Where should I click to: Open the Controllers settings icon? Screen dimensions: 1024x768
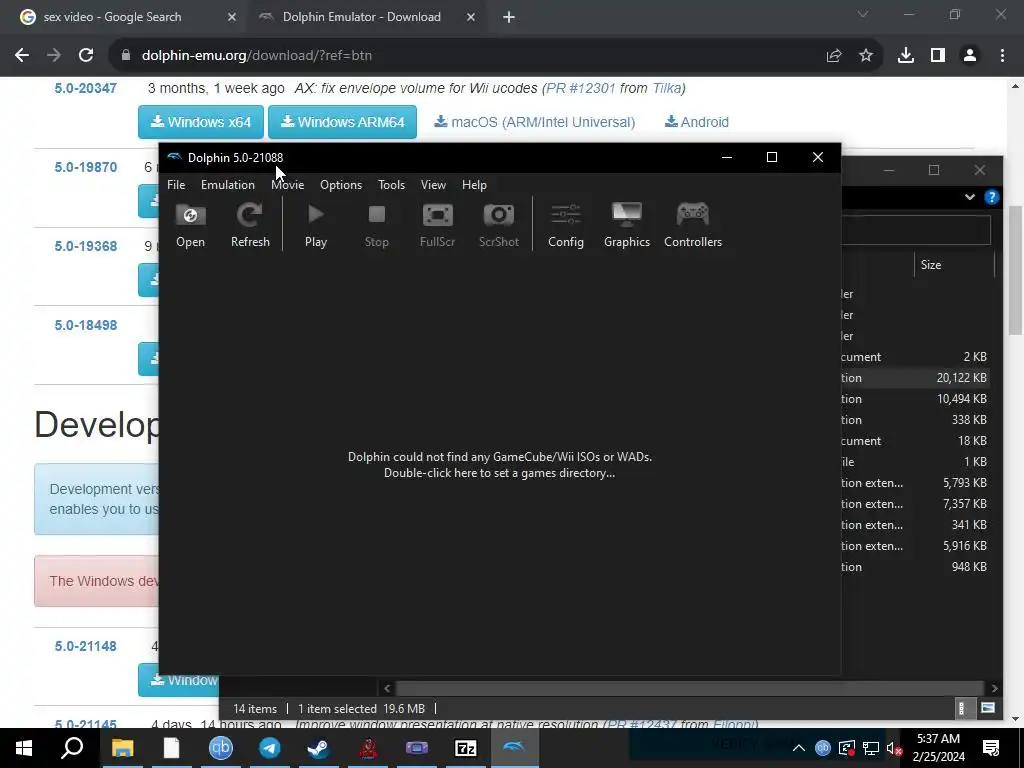693,225
